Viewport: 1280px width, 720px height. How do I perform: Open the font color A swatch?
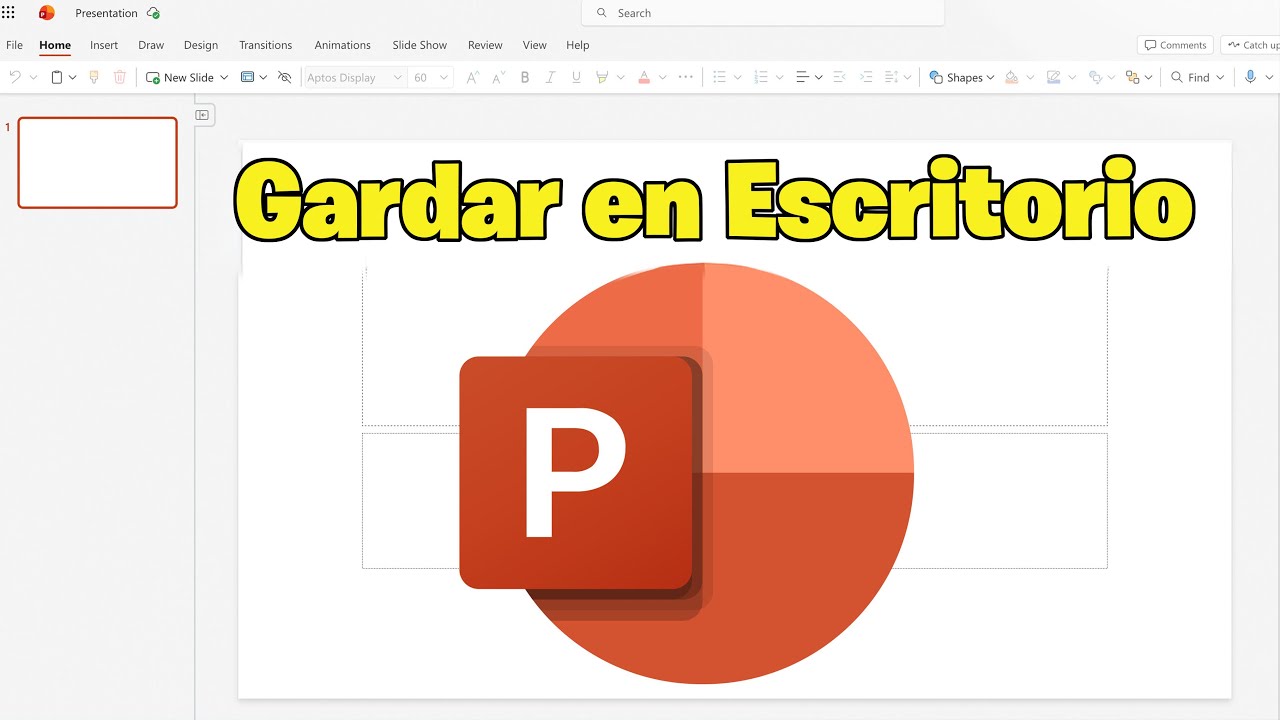(x=644, y=77)
